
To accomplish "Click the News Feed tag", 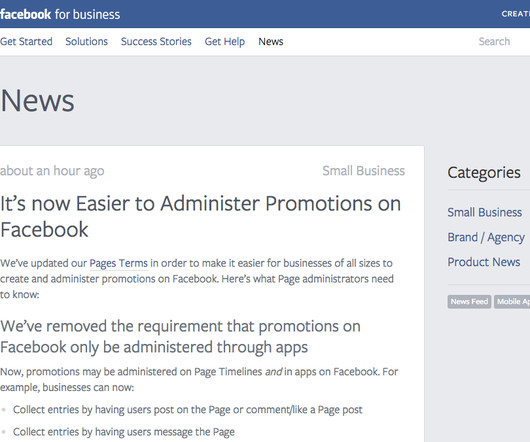I will pos(469,301).
